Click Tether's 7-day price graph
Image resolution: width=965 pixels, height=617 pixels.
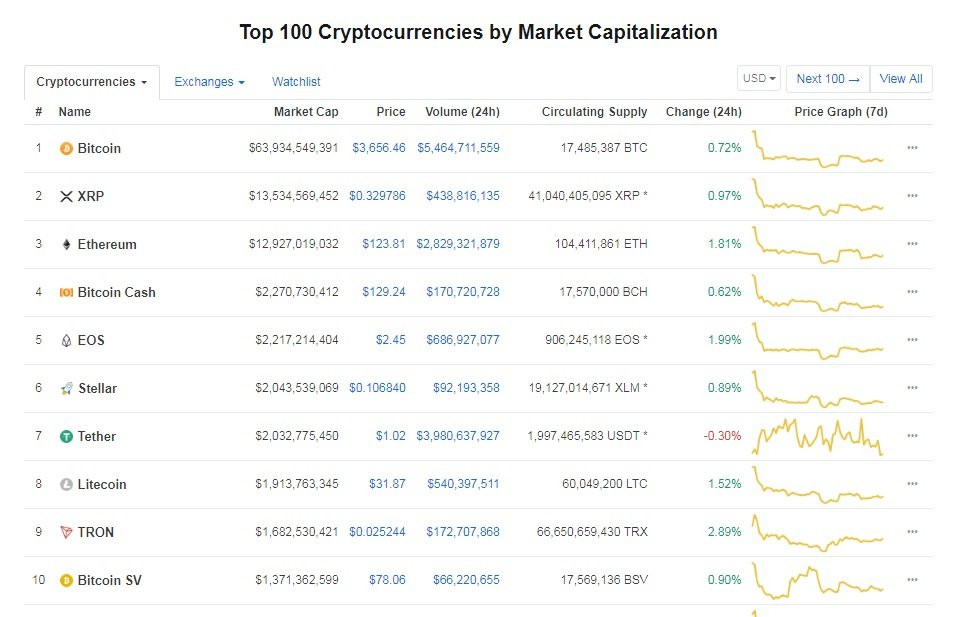[817, 436]
